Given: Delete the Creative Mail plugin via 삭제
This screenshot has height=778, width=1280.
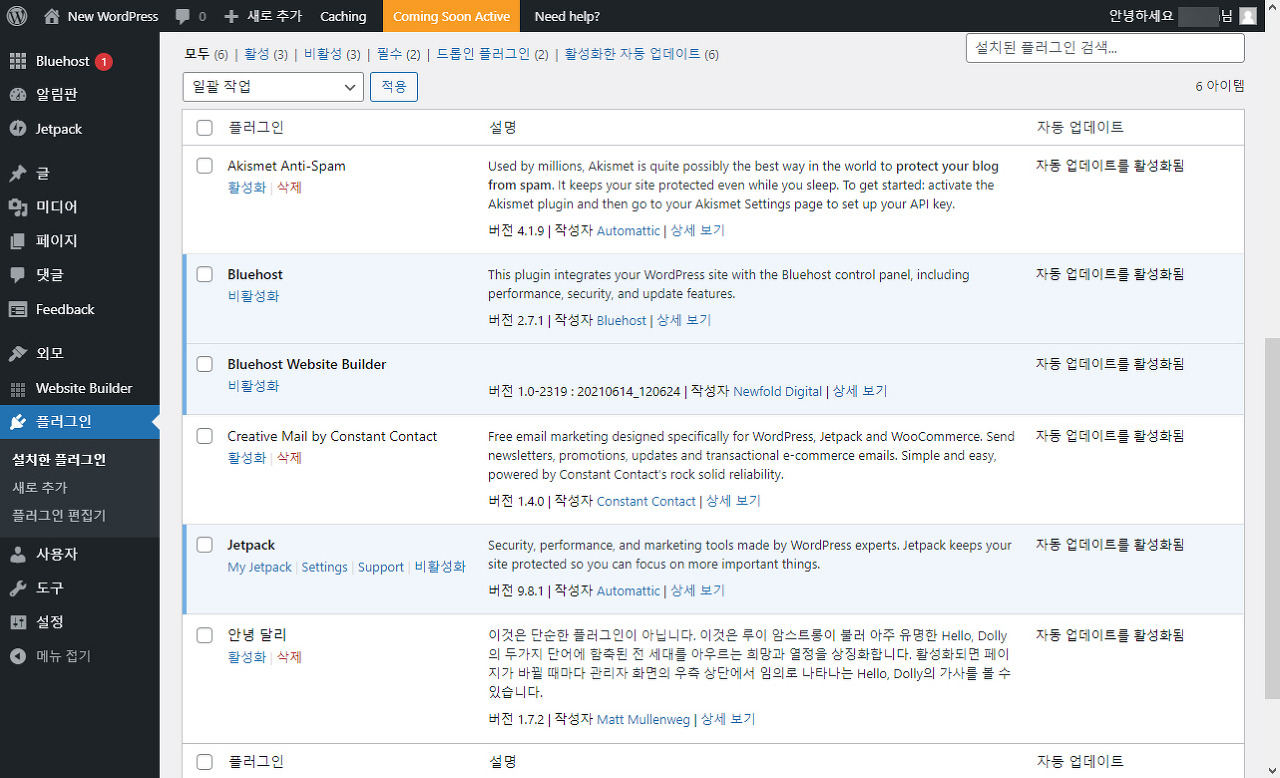Looking at the screenshot, I should coord(289,458).
